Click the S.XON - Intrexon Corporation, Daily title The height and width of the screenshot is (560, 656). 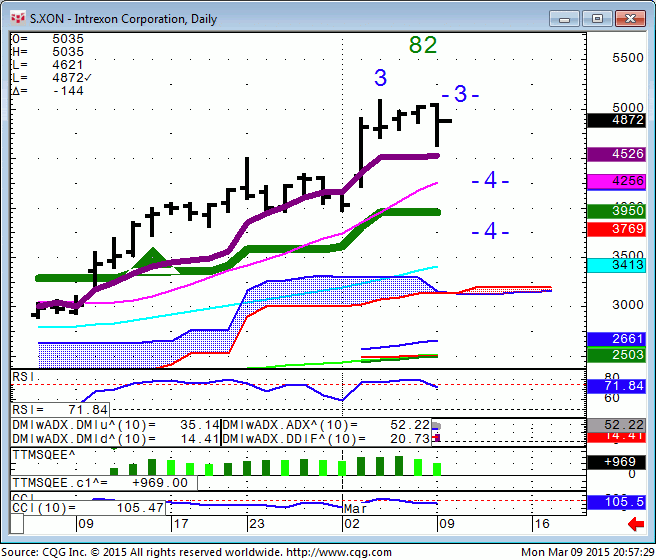click(123, 19)
